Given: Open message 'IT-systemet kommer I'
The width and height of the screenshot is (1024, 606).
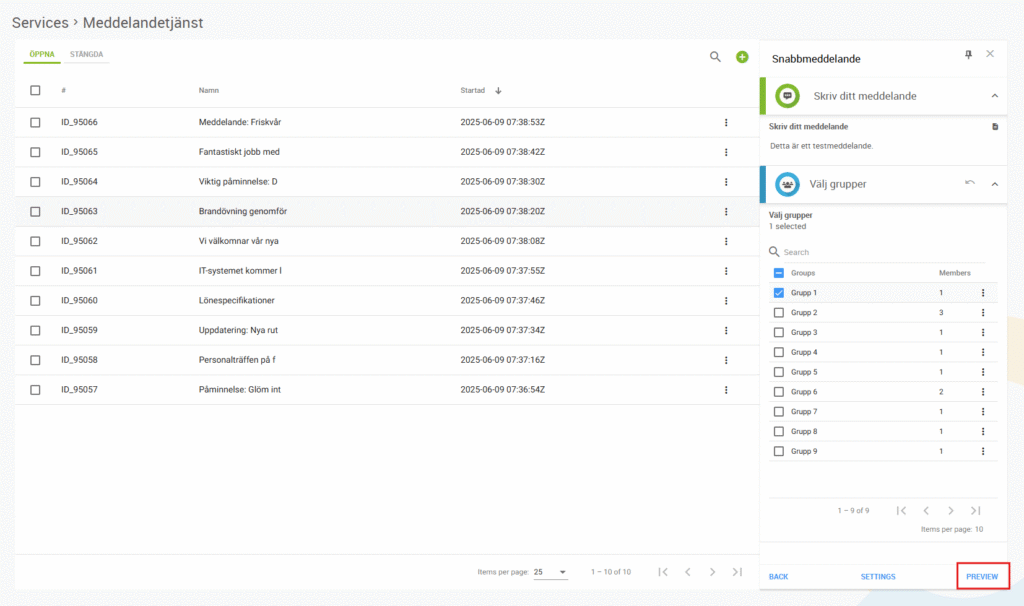Looking at the screenshot, I should pos(240,270).
